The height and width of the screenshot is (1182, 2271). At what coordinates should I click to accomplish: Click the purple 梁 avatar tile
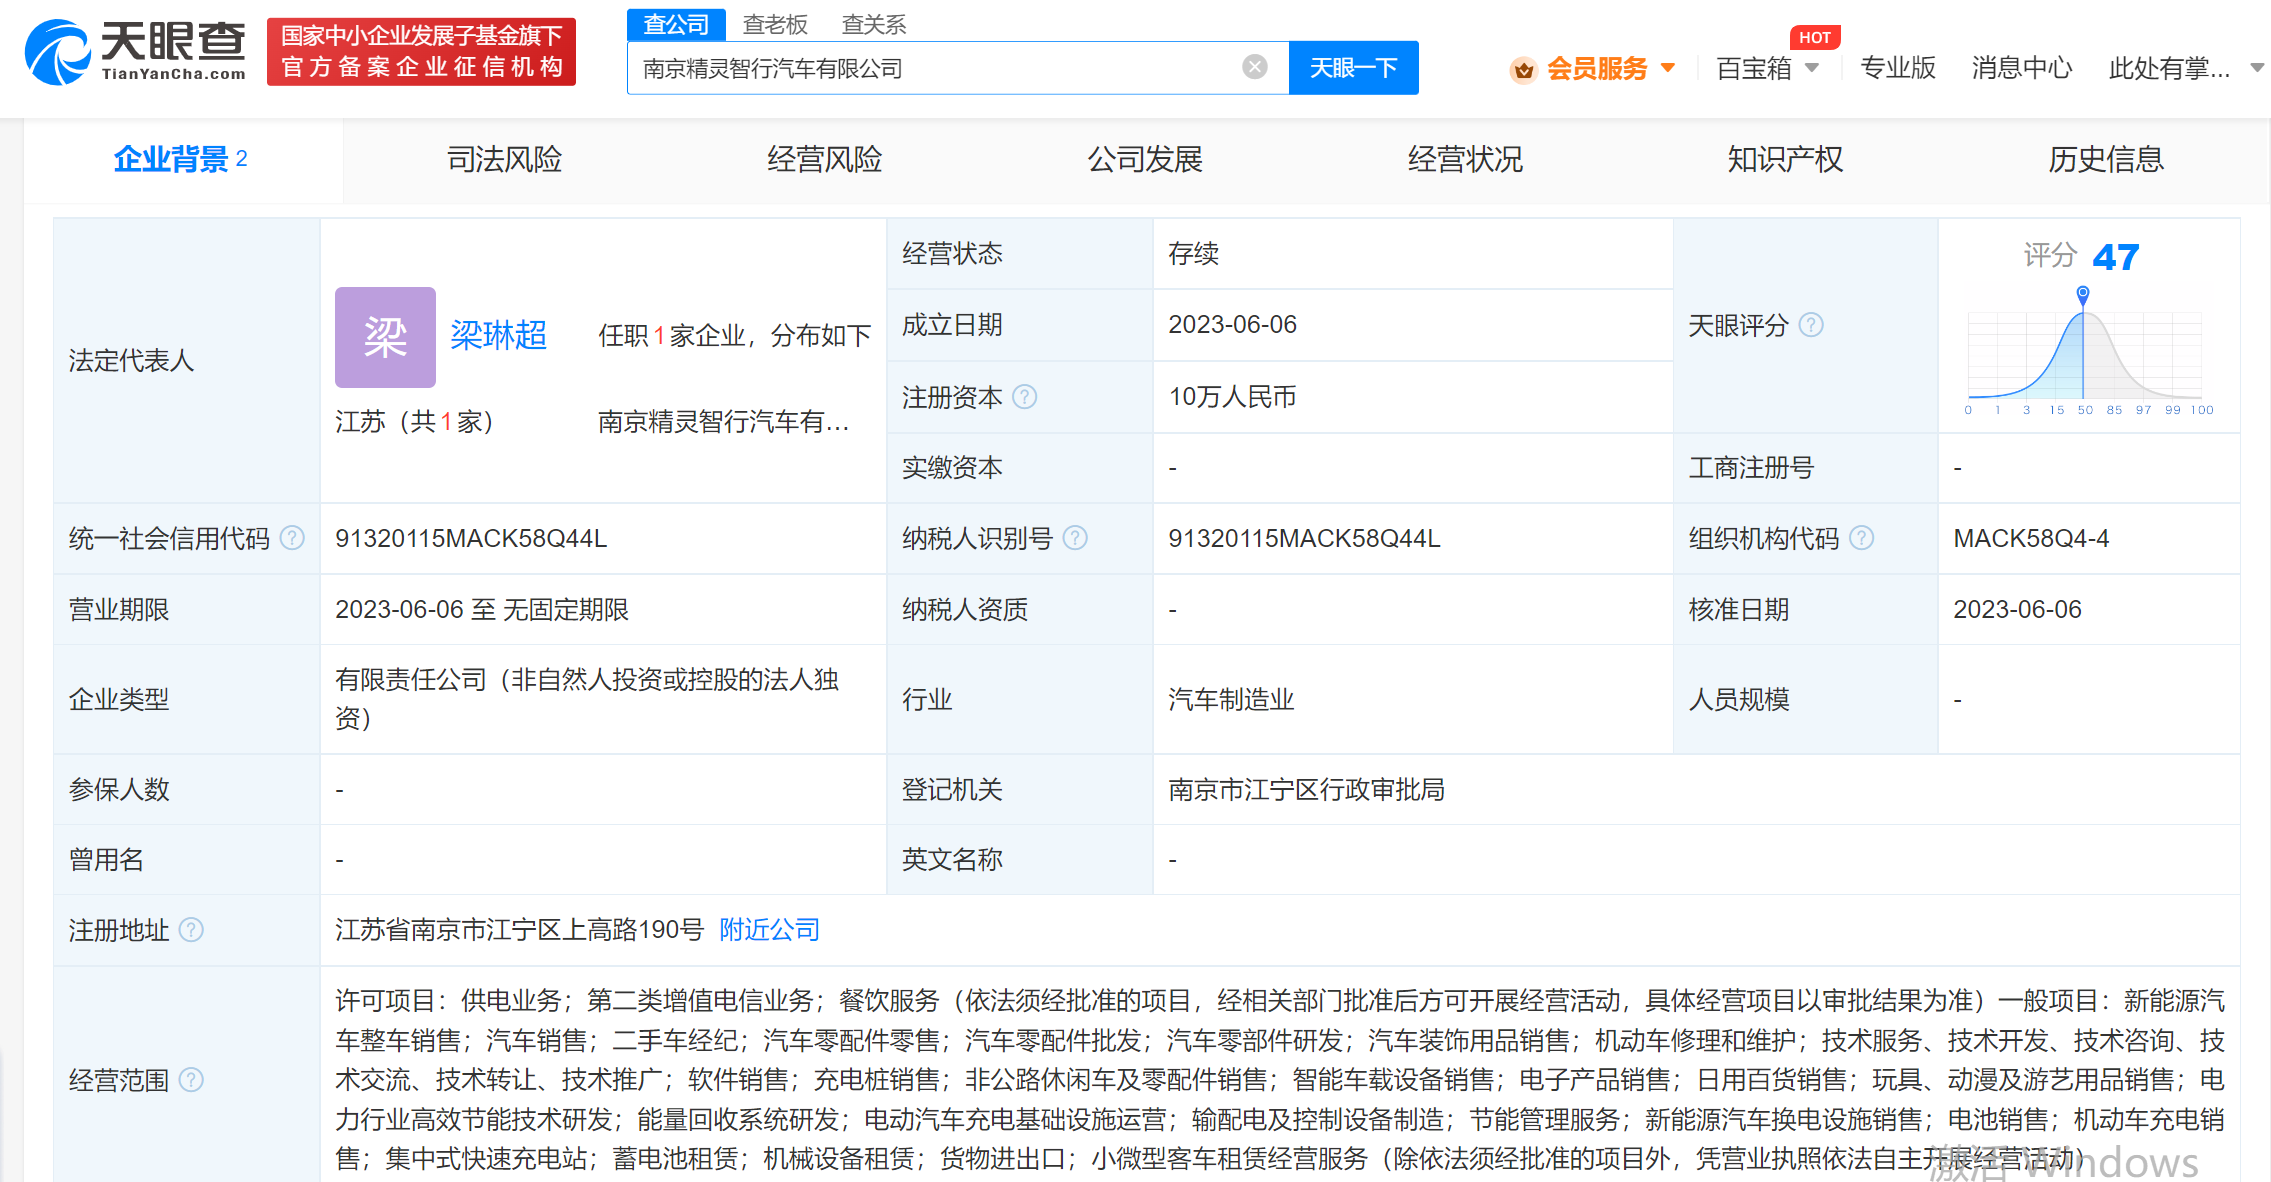[x=385, y=337]
